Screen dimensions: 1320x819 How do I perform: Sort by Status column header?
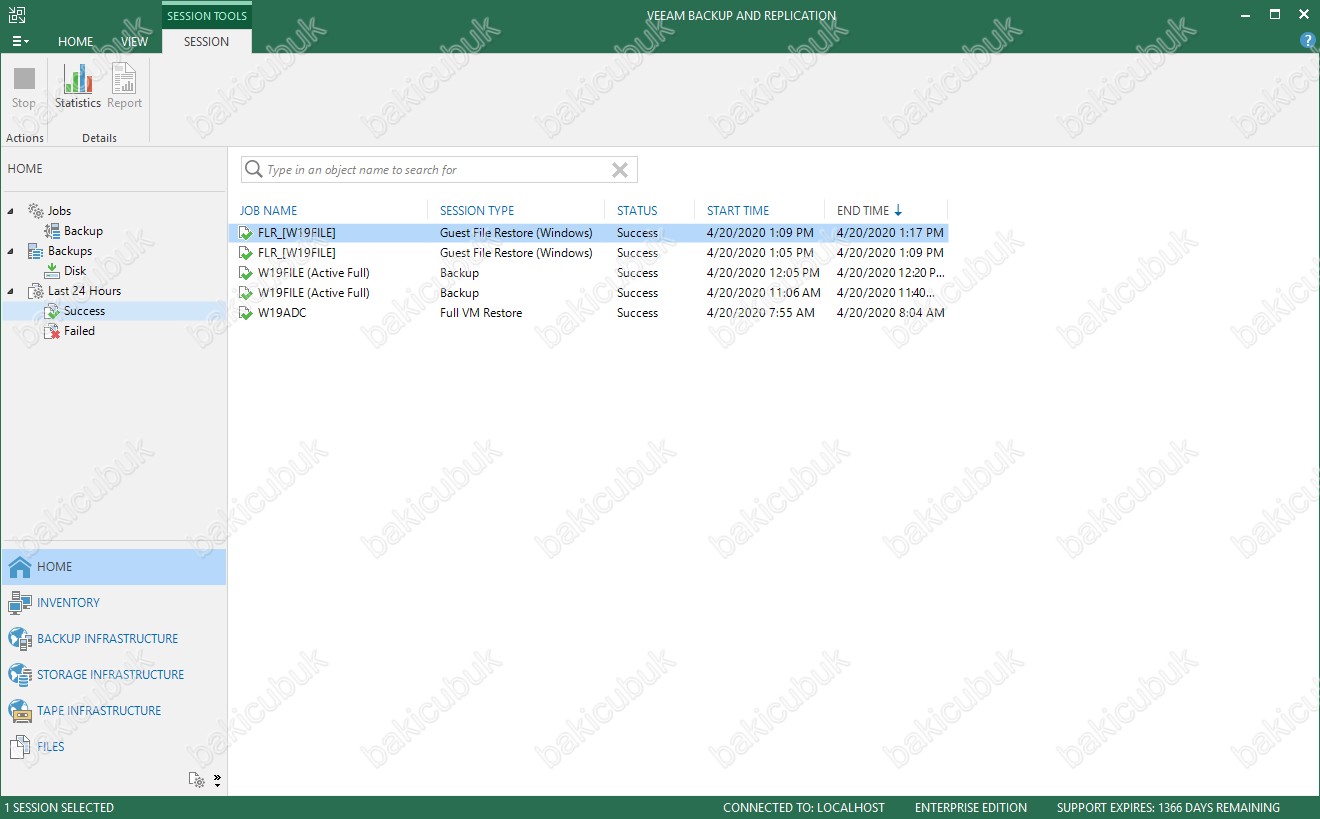coord(637,211)
